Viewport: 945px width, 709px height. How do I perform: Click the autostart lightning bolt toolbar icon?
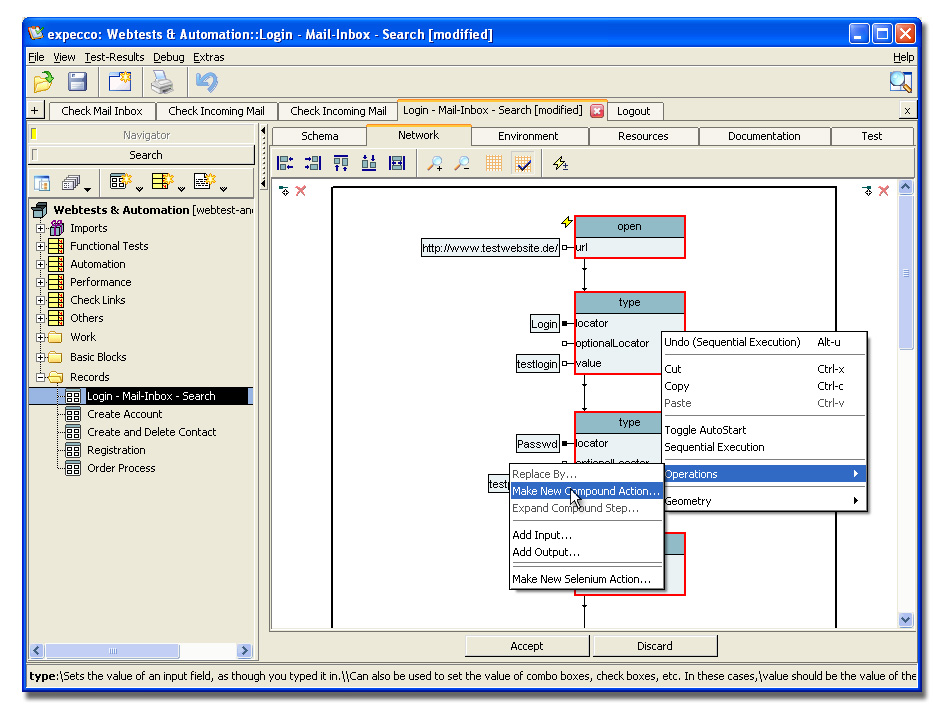560,163
